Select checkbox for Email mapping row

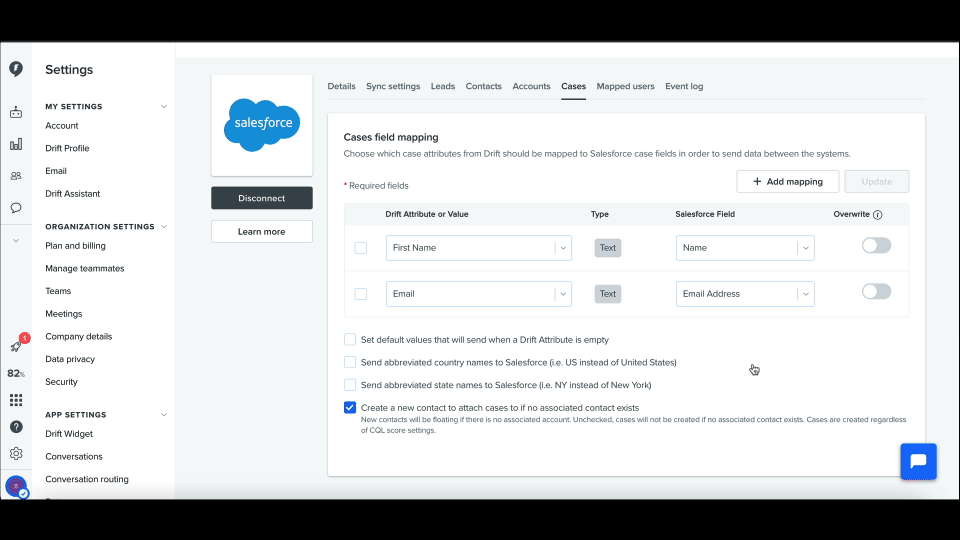[361, 294]
